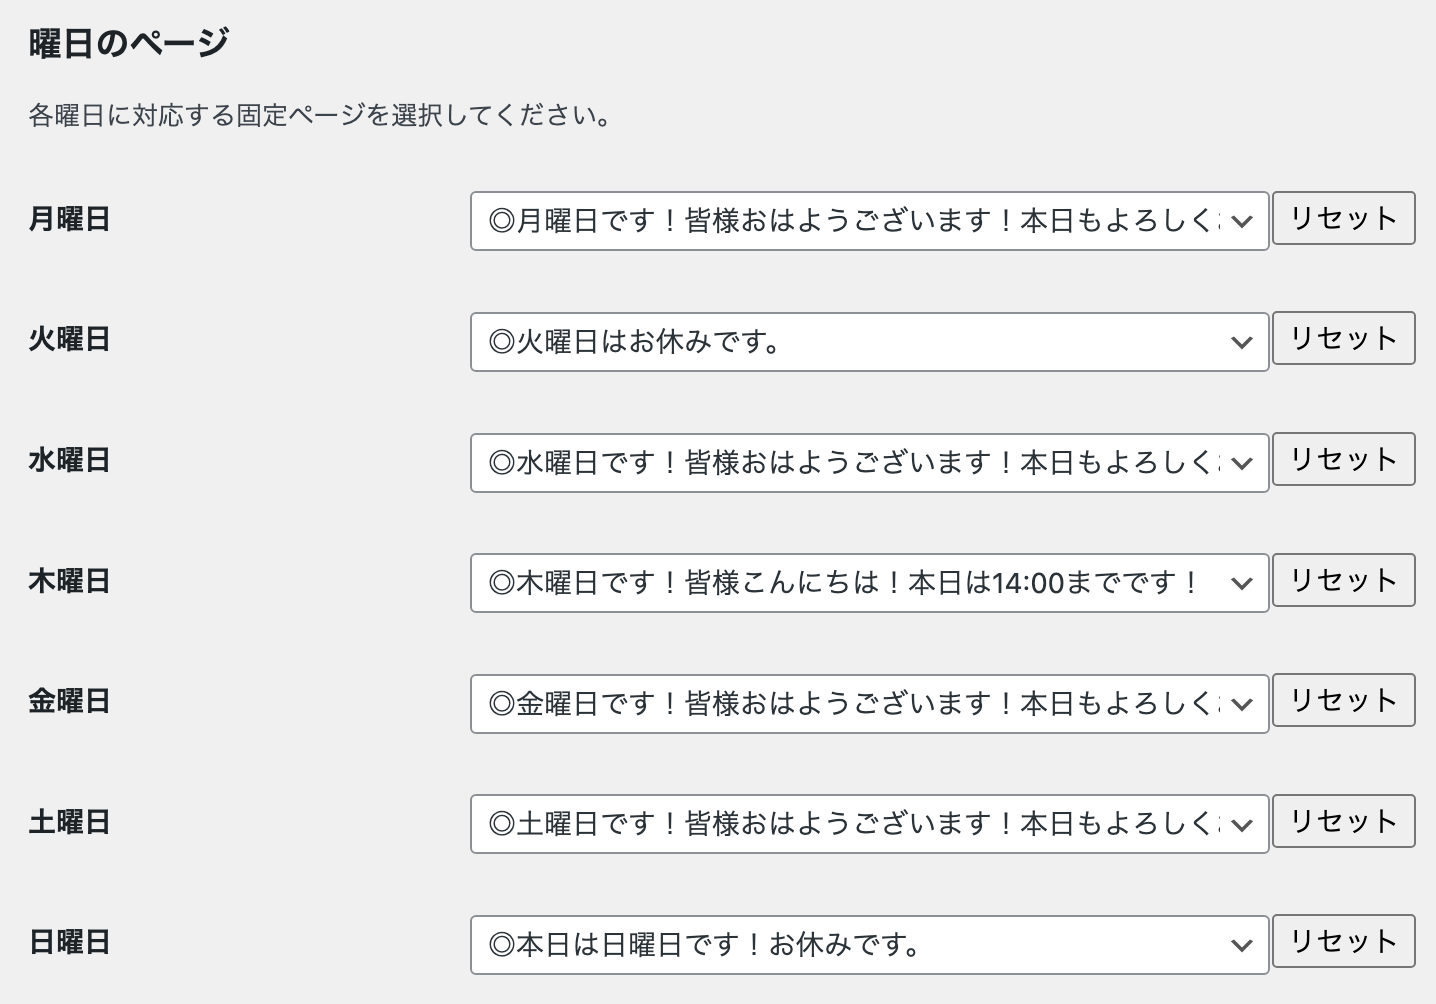This screenshot has height=1004, width=1436.
Task: Click the 土曜日 row label
Action: coord(69,822)
